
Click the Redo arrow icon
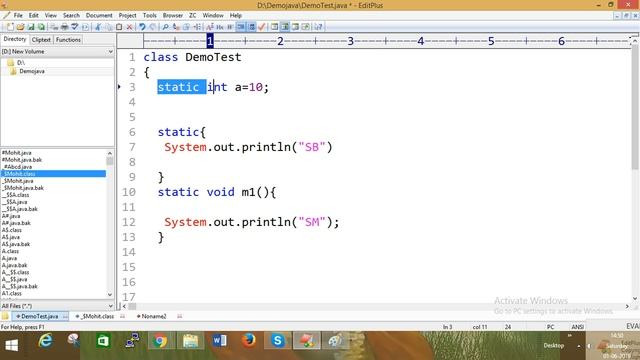pos(153,27)
